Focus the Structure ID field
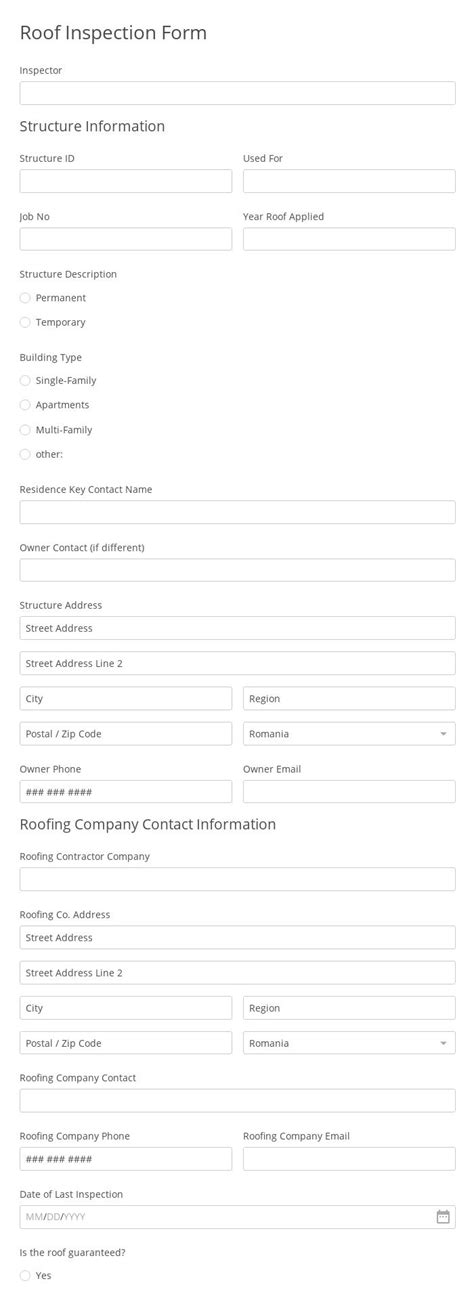Screen dimensions: 474x1300 point(126,181)
